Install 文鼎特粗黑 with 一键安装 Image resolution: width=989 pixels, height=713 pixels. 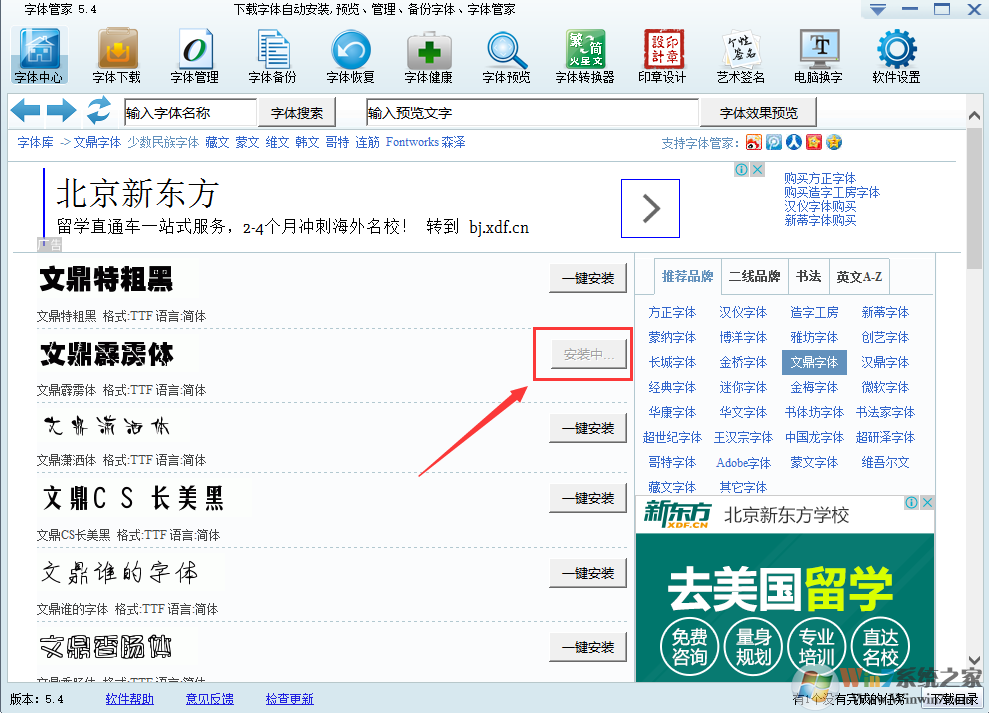(588, 278)
